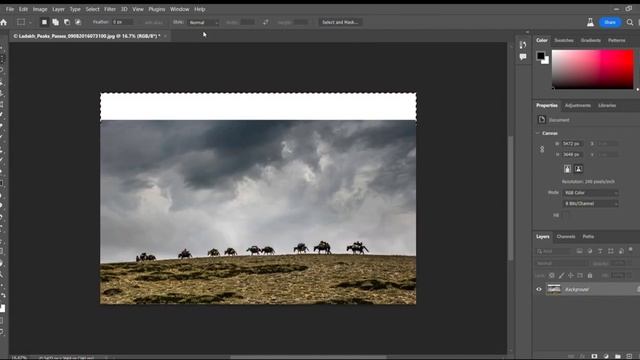Image resolution: width=640 pixels, height=360 pixels.
Task: Click the Select and Mask button
Action: point(340,22)
